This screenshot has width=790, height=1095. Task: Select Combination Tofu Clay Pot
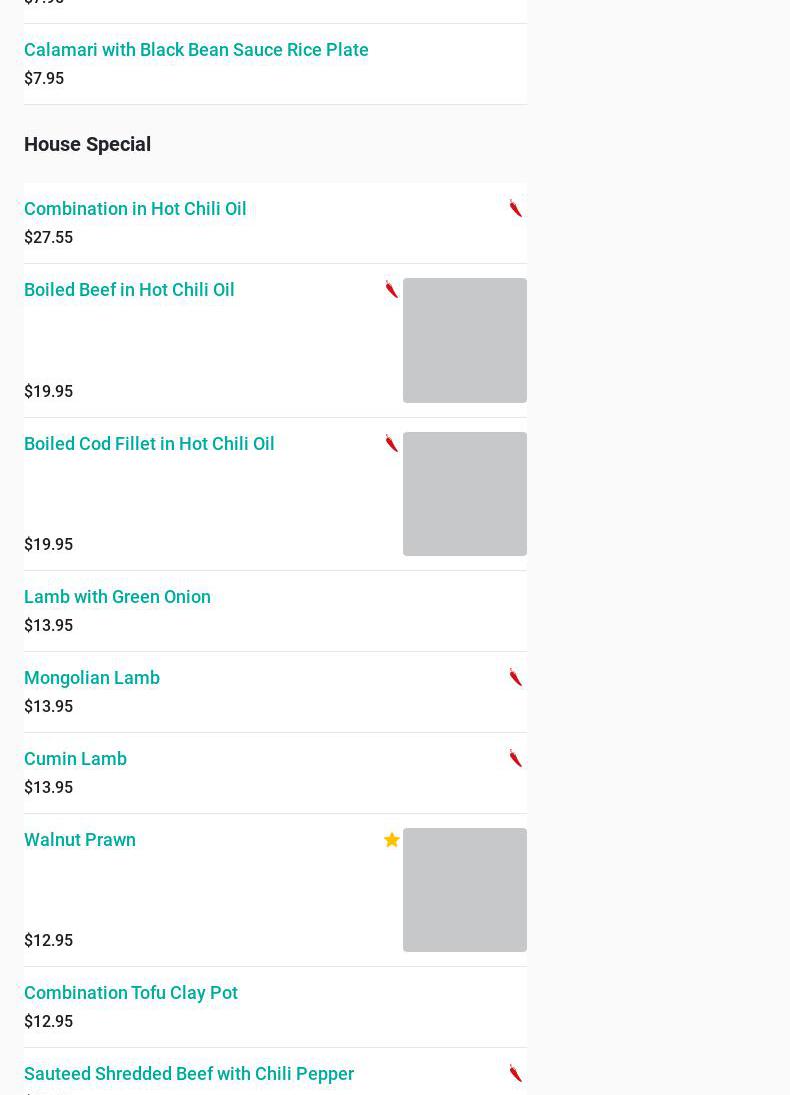131,993
